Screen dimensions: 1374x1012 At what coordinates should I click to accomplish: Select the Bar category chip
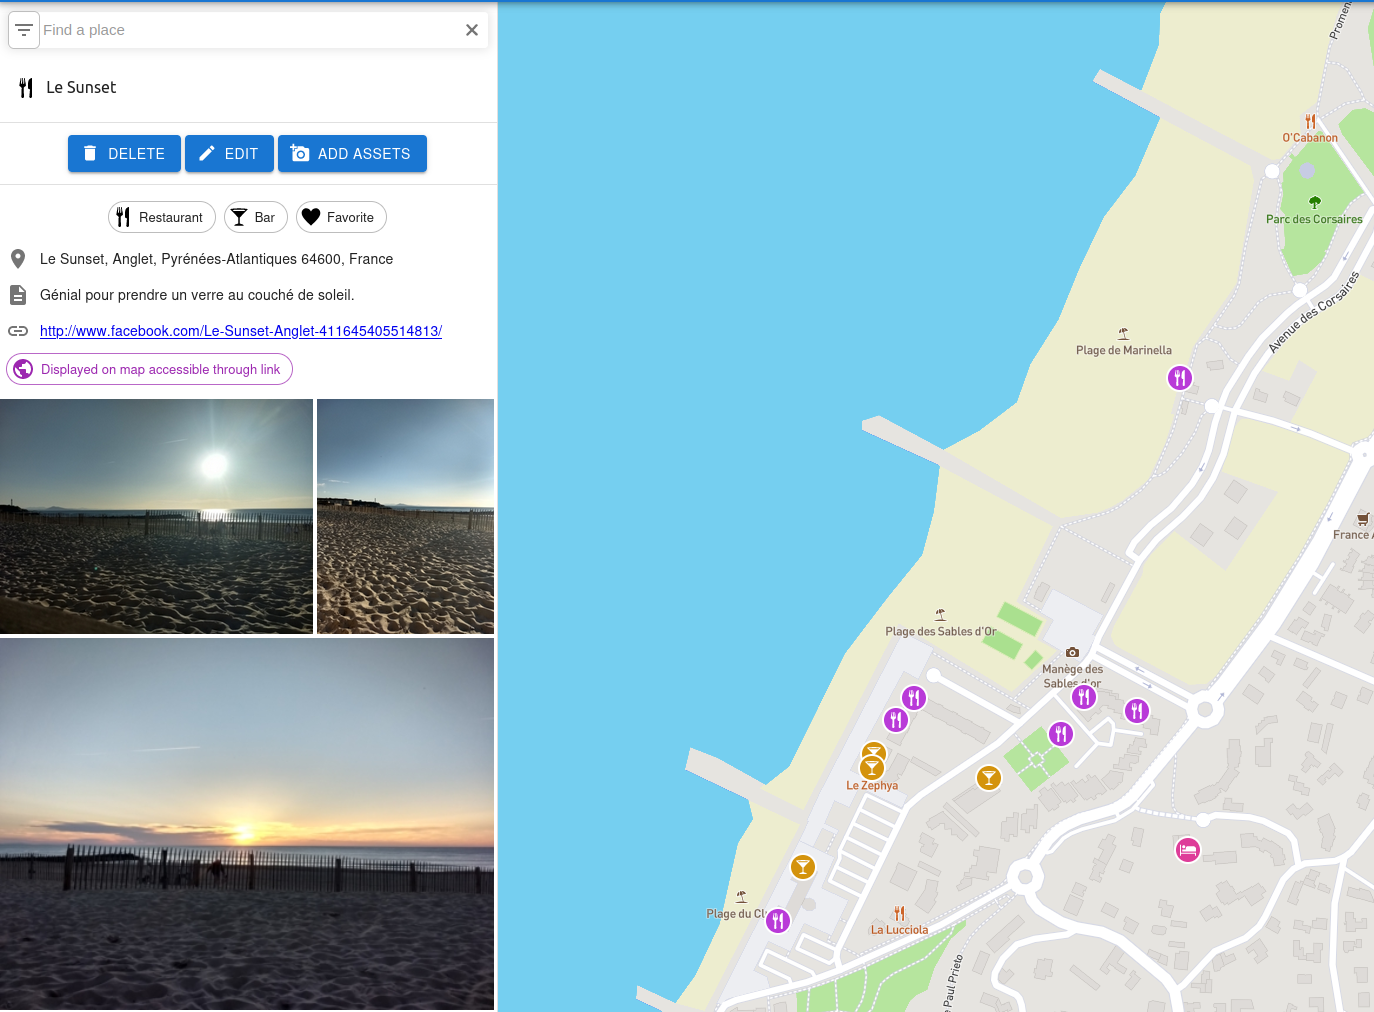(255, 217)
